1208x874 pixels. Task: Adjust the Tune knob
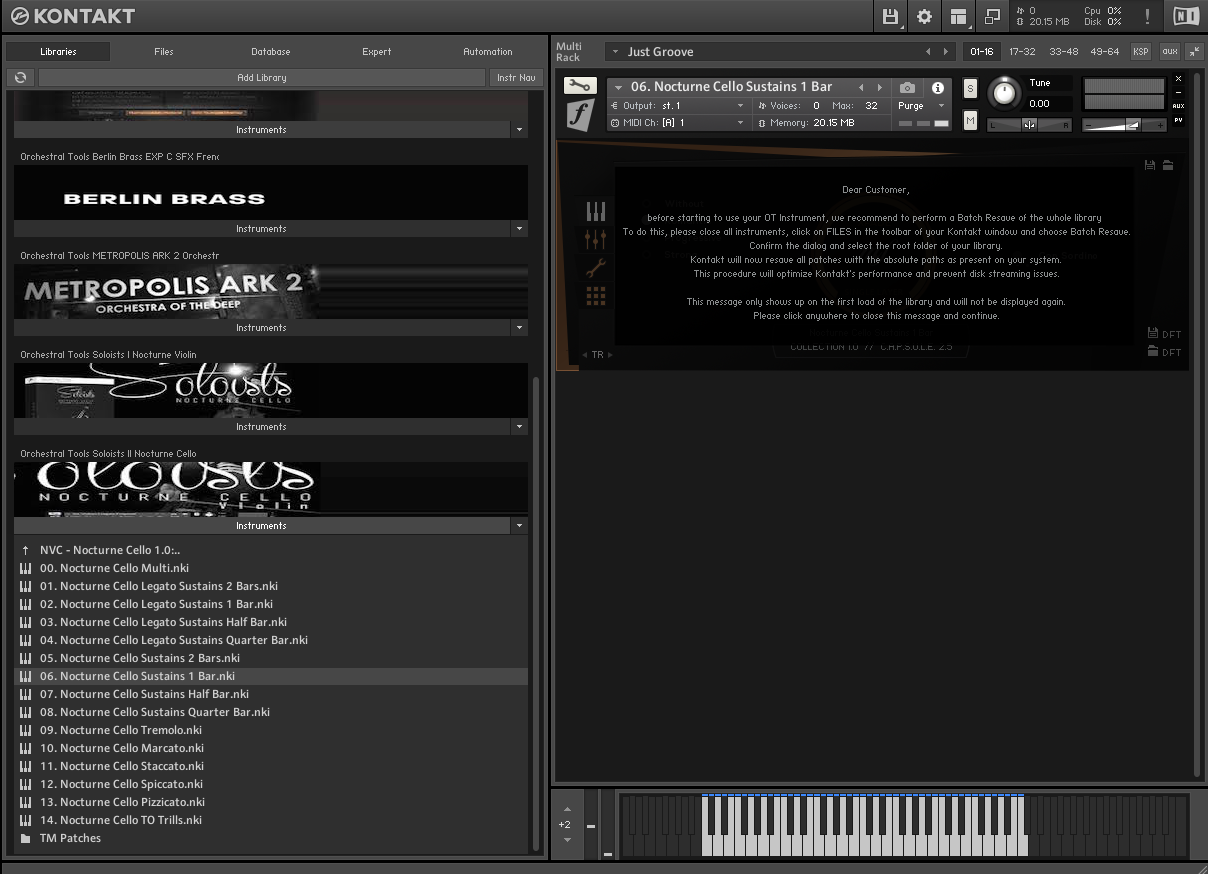1004,93
